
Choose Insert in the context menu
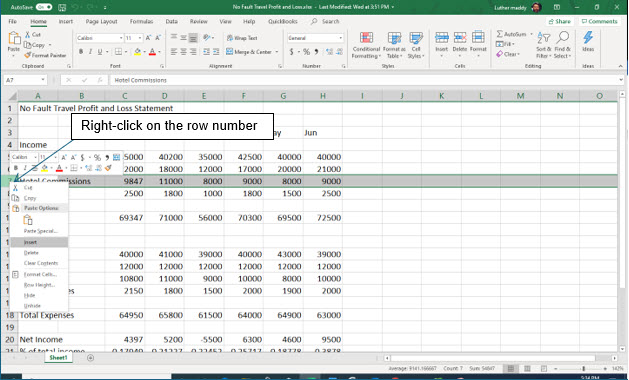39,242
